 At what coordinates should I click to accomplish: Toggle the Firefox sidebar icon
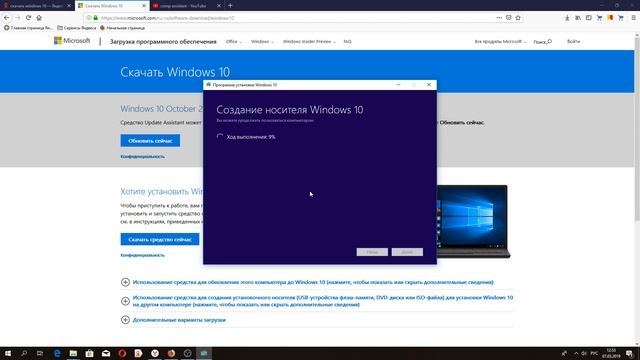[589, 18]
